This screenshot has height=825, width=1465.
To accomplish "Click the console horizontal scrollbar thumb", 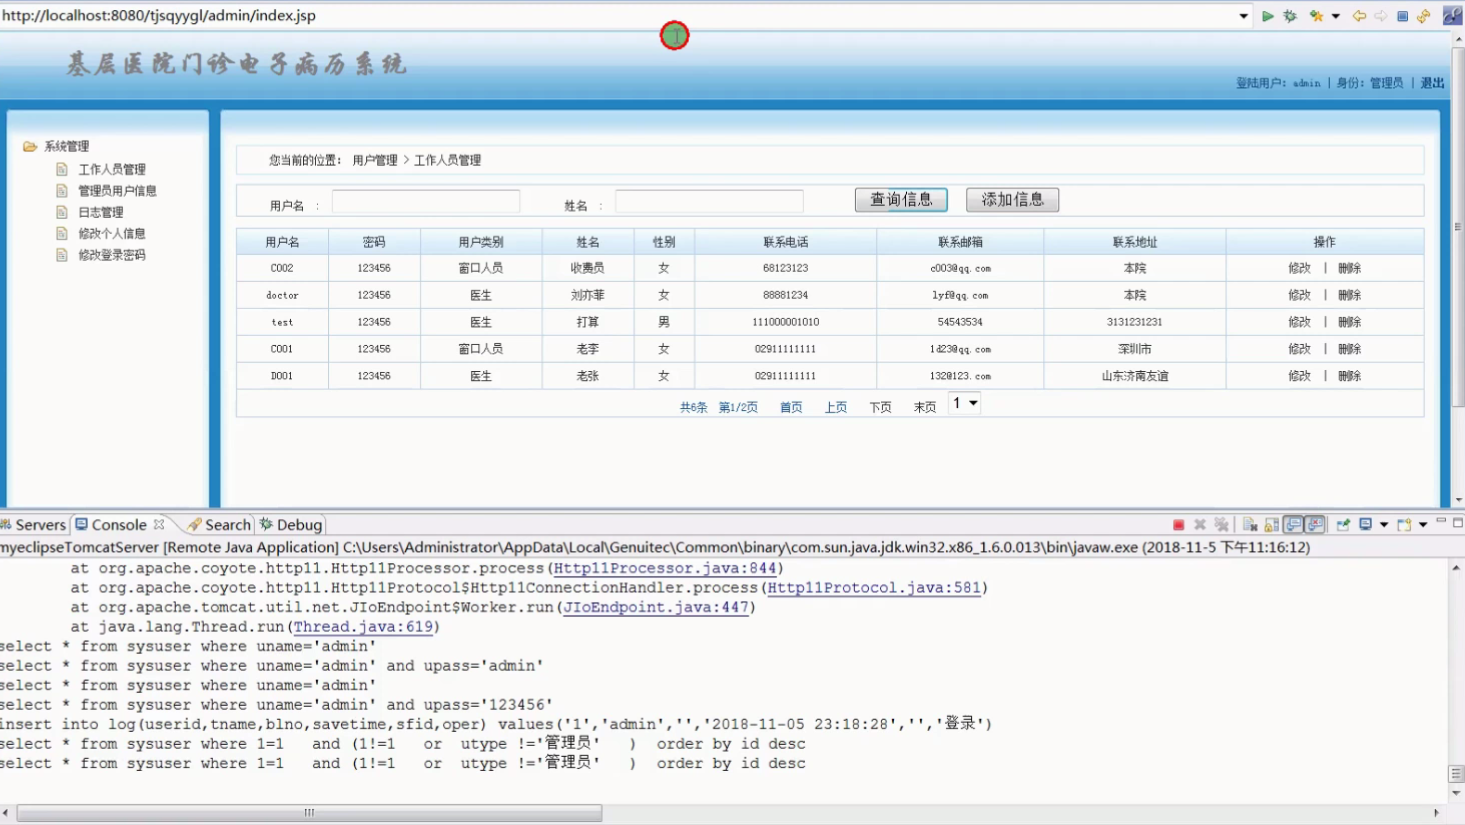I will point(309,813).
